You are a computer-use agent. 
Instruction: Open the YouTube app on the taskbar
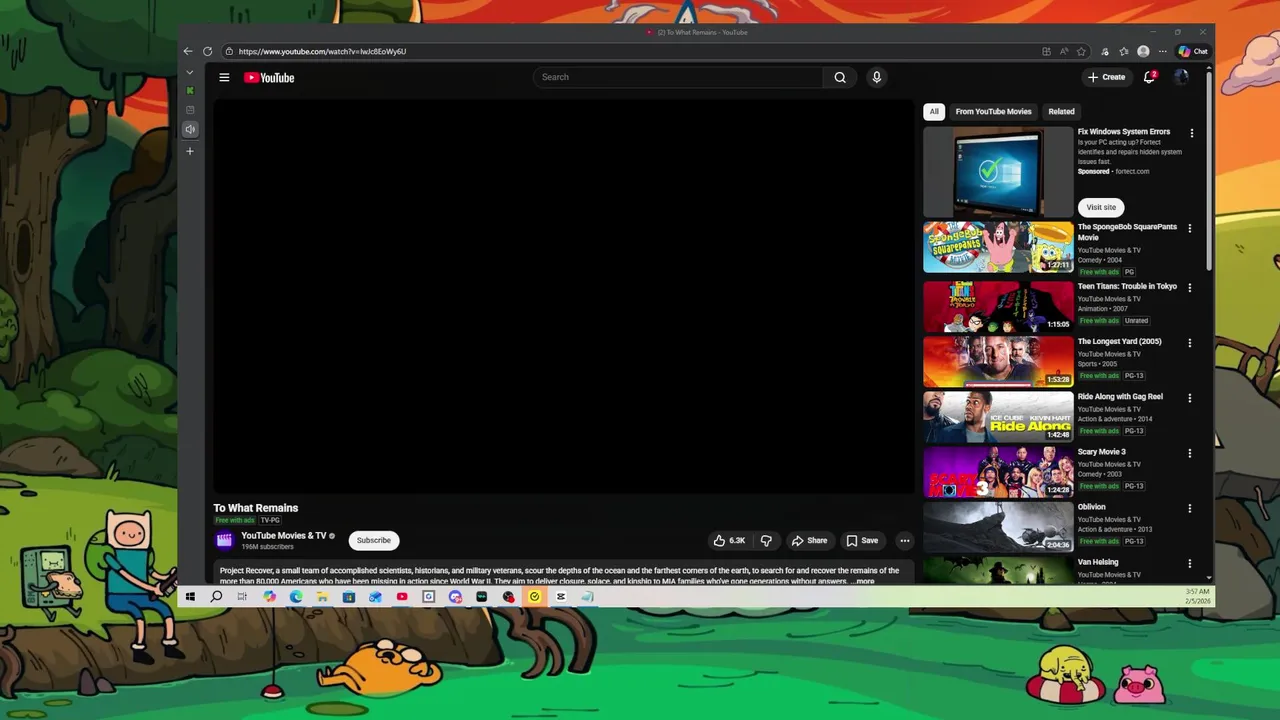tap(402, 597)
